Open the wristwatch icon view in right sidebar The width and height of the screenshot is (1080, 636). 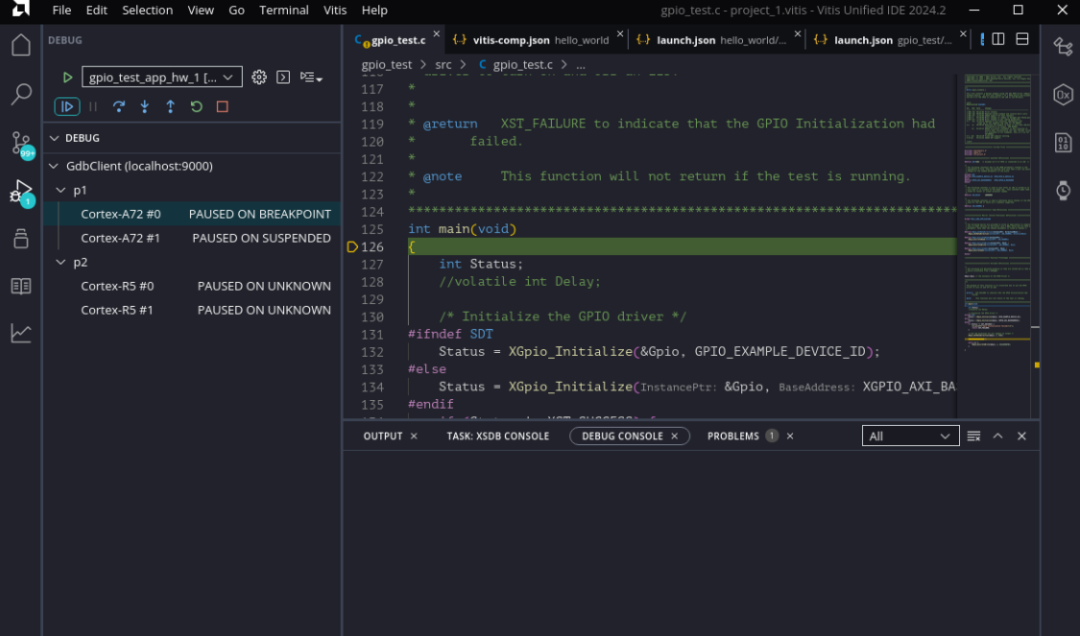(x=1063, y=189)
